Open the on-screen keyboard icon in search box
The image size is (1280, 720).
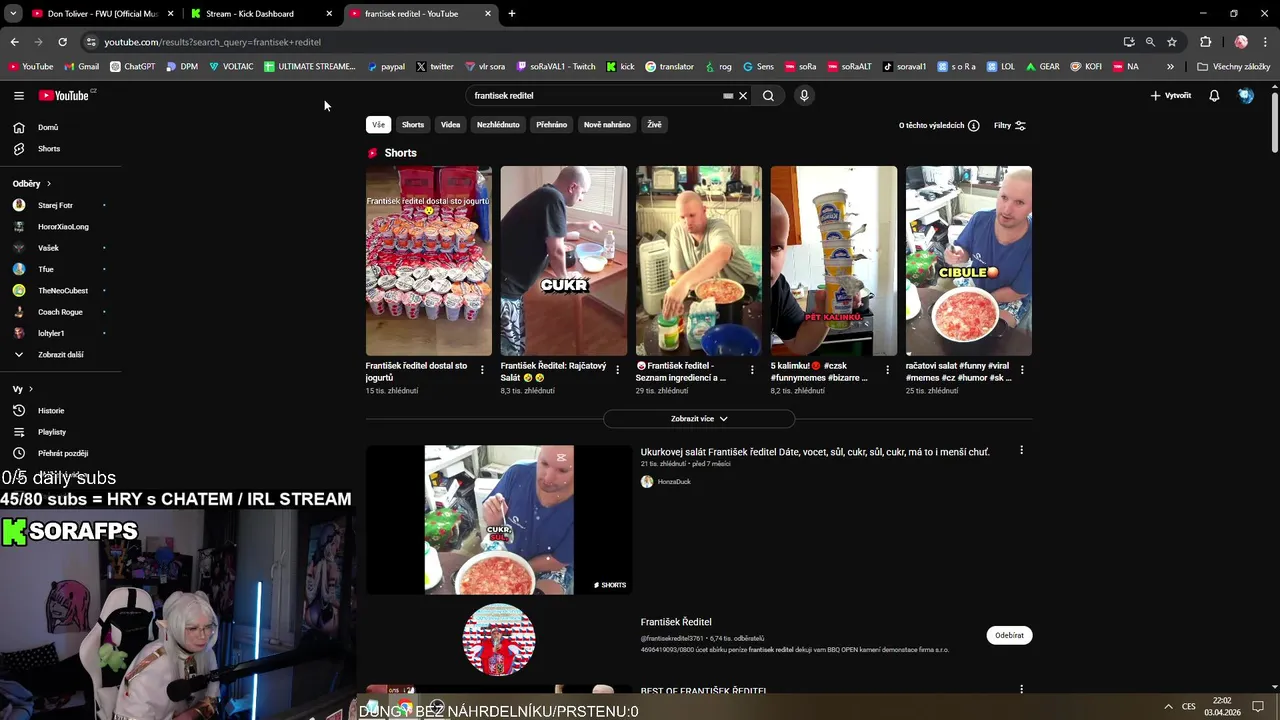[x=728, y=96]
